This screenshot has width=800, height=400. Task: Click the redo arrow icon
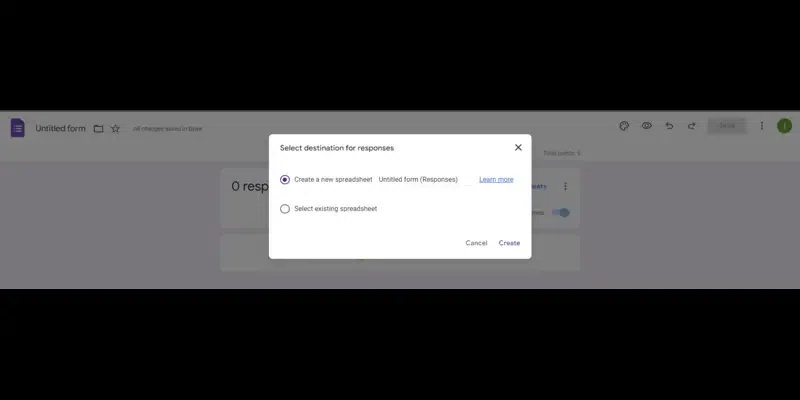pyautogui.click(x=691, y=126)
